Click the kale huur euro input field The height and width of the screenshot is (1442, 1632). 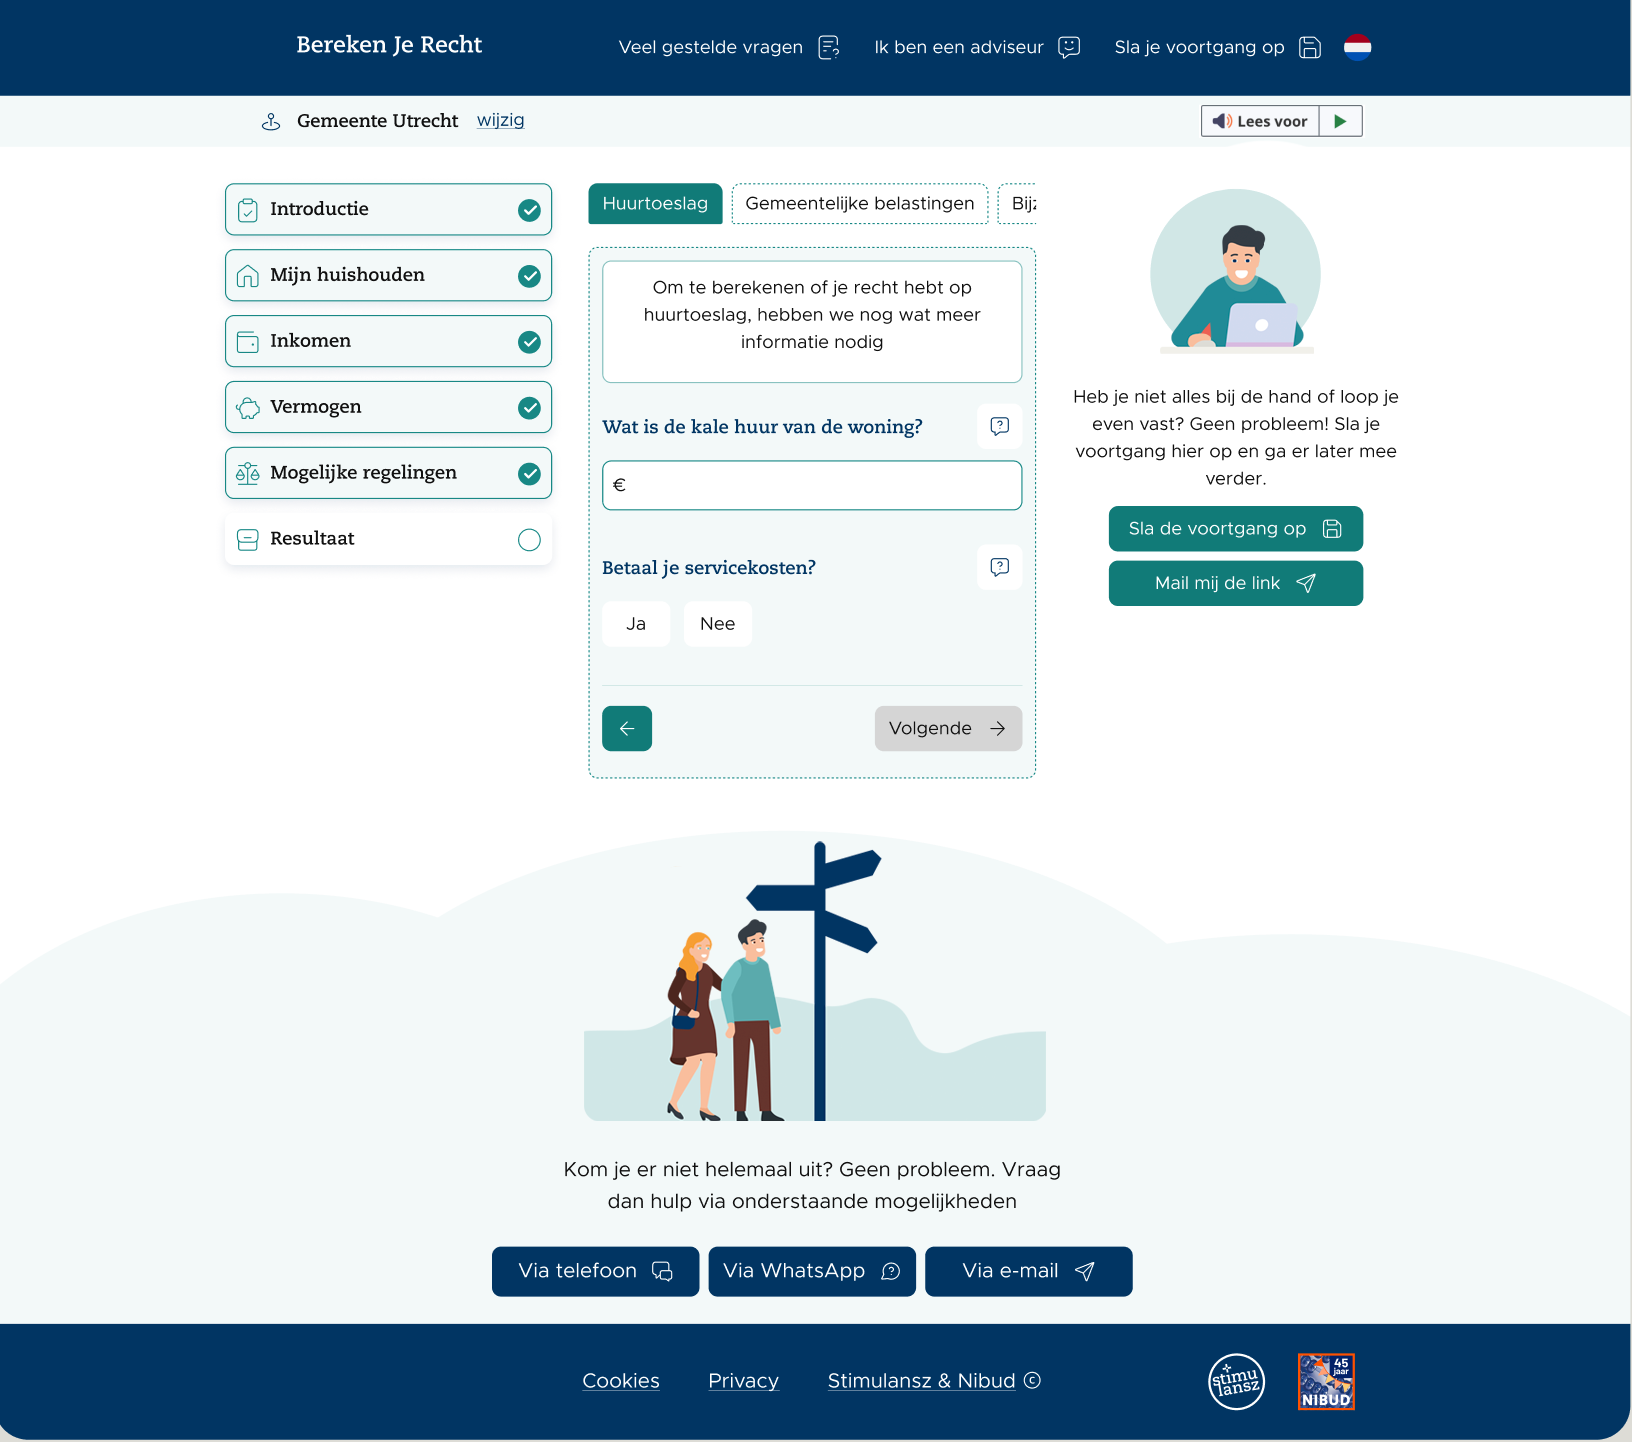point(812,486)
